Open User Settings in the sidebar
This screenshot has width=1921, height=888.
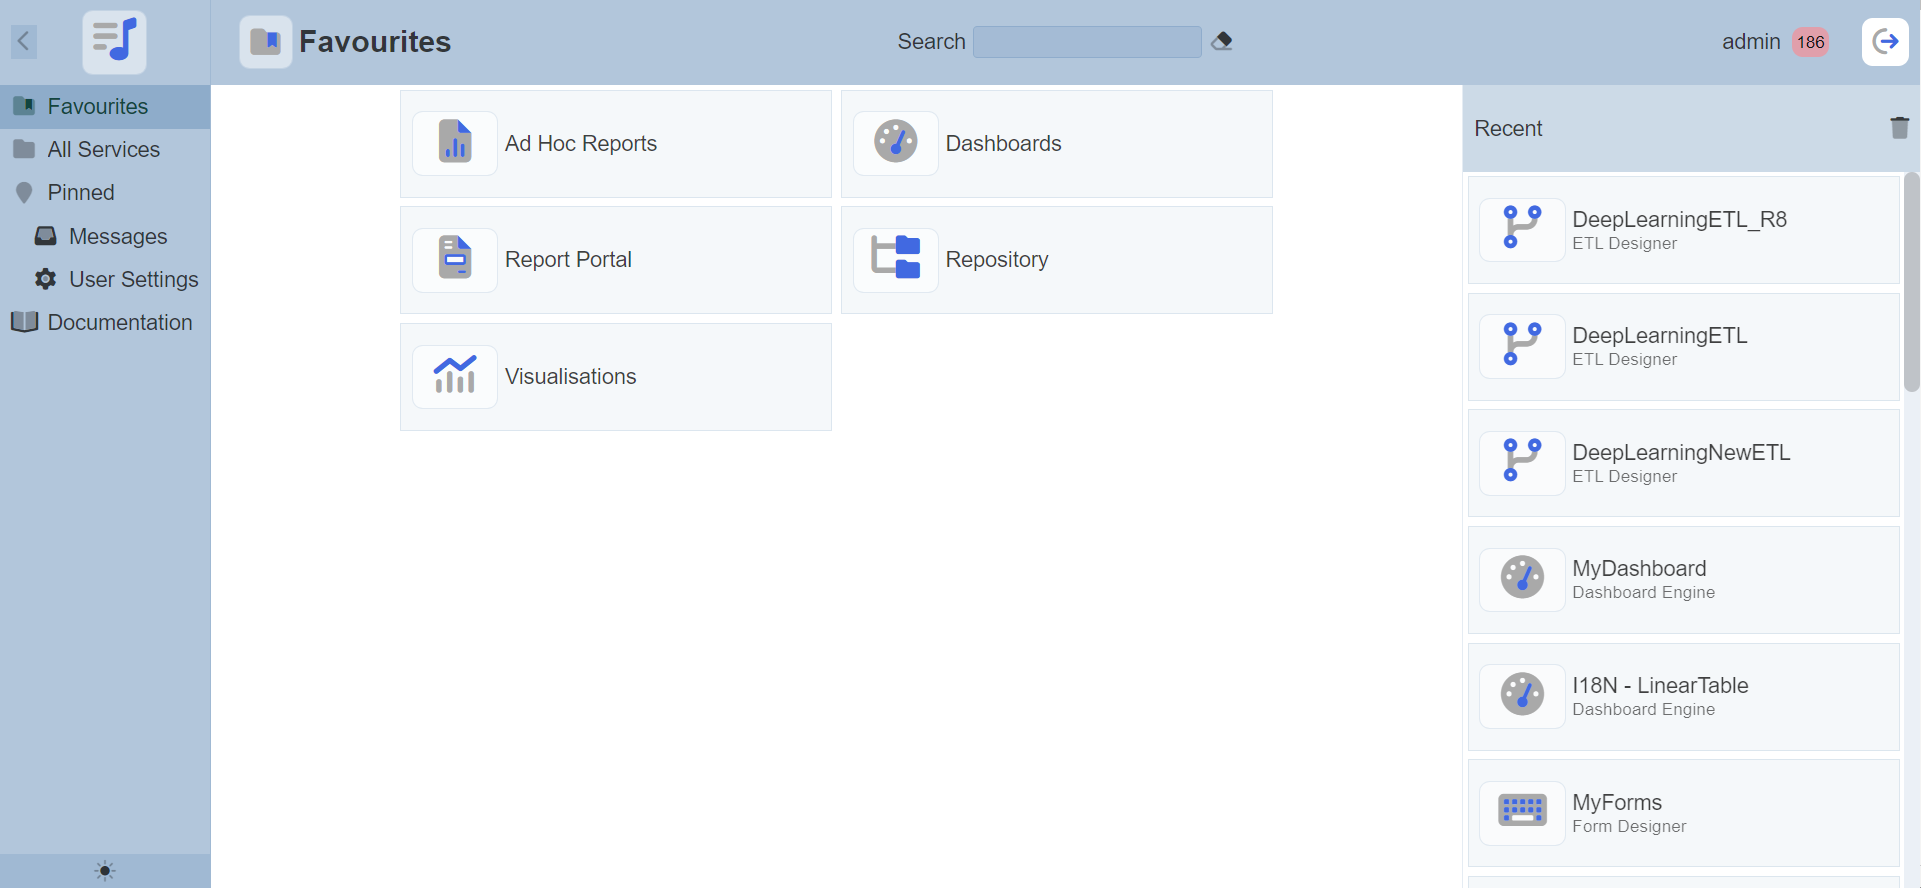point(133,280)
